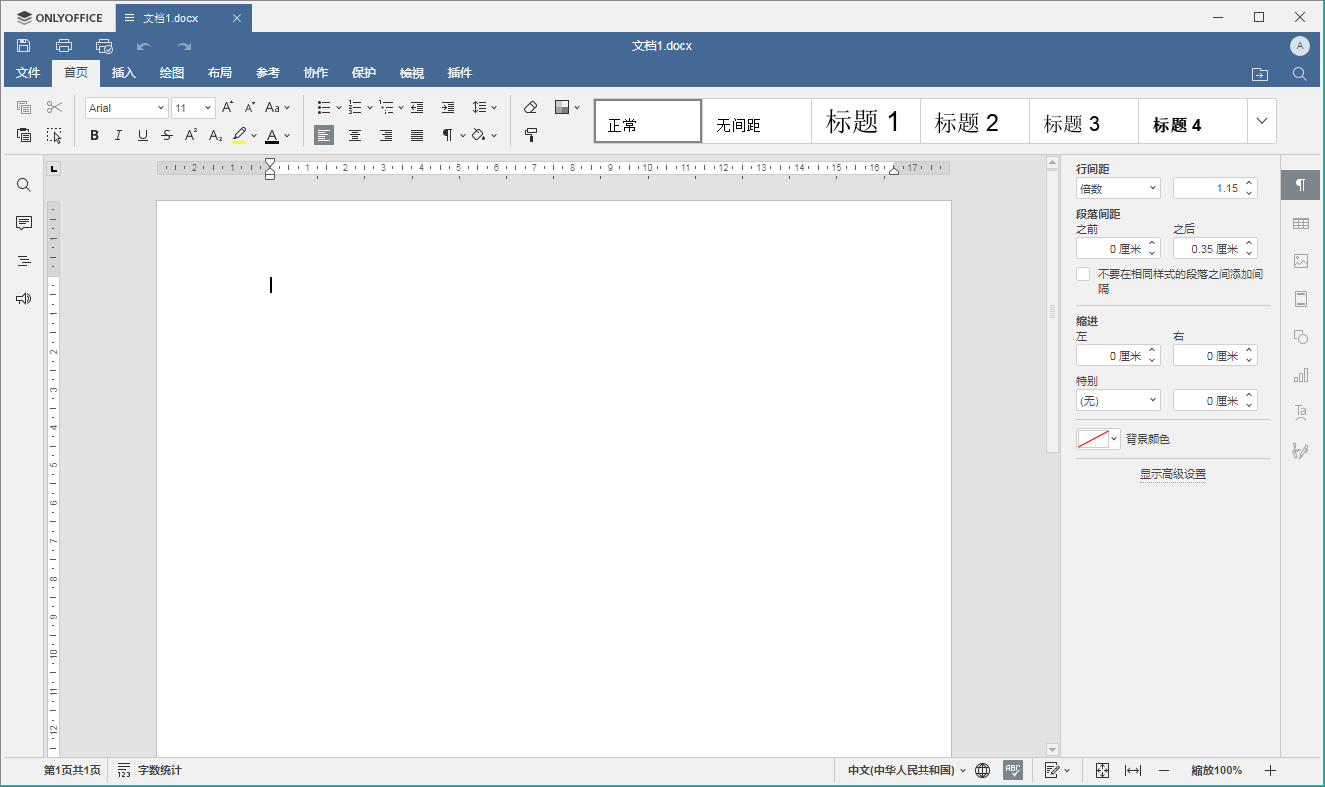1325x787 pixels.
Task: Center align the paragraph
Action: [355, 135]
